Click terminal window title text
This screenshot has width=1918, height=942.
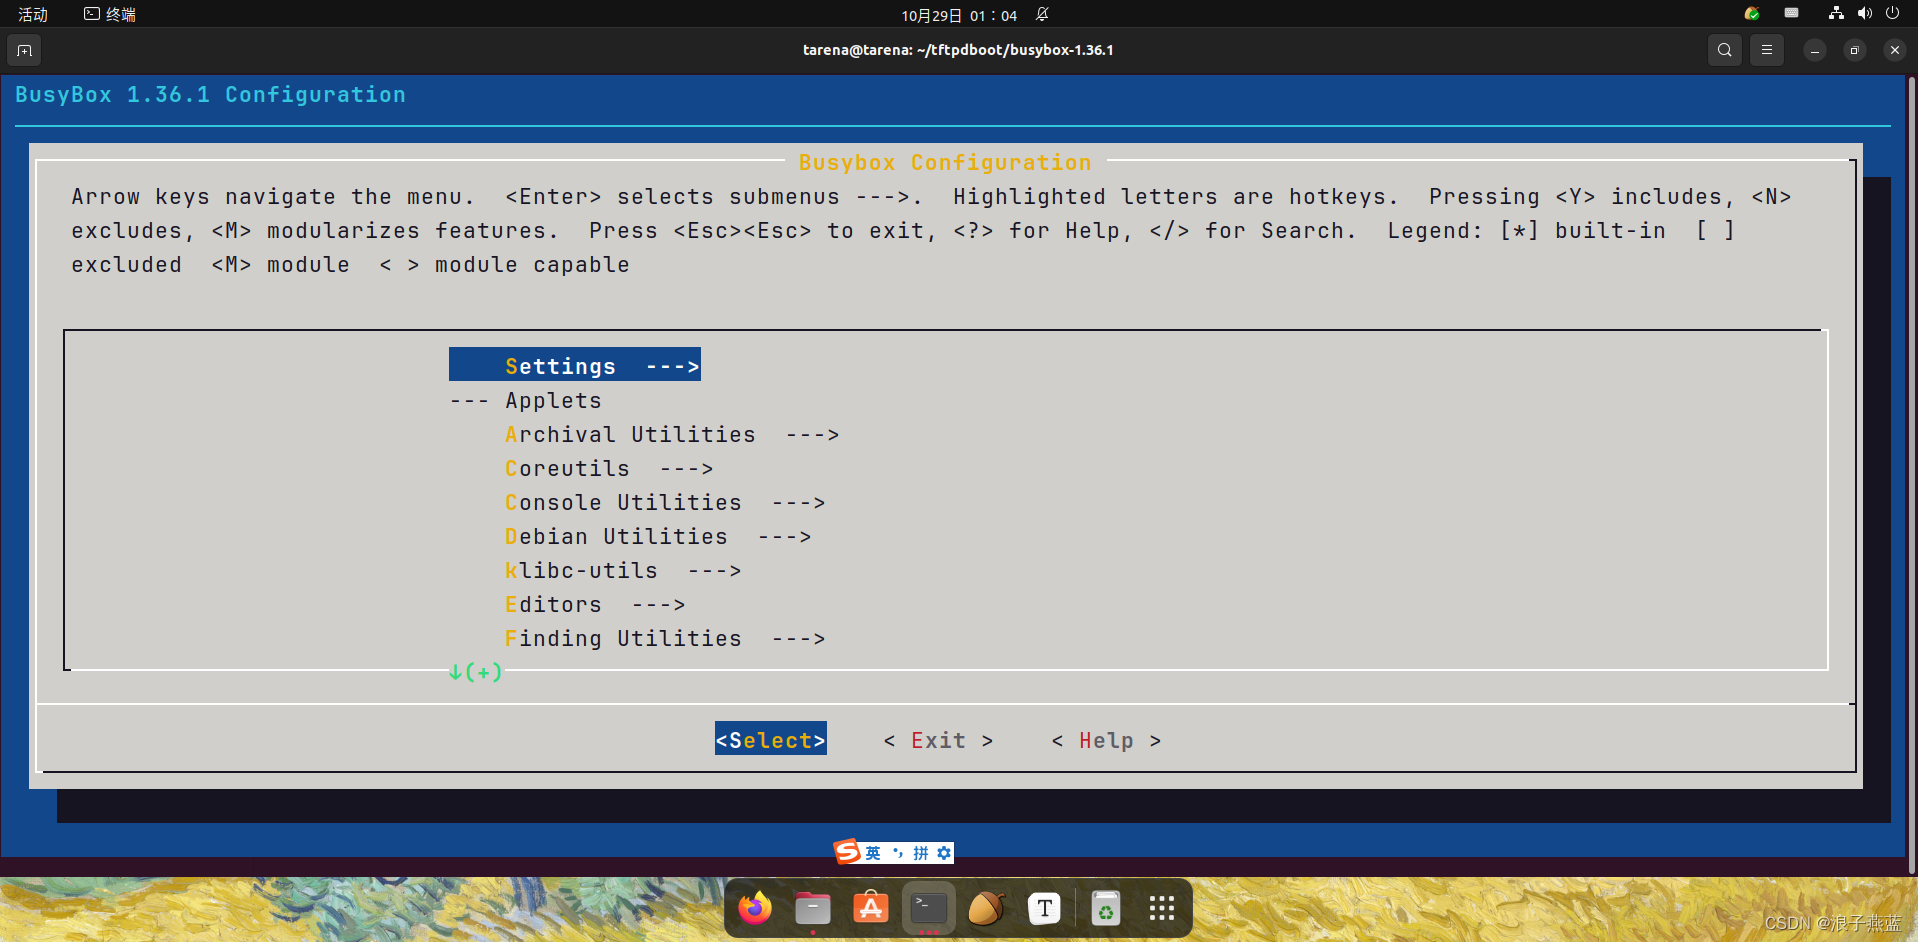[958, 50]
